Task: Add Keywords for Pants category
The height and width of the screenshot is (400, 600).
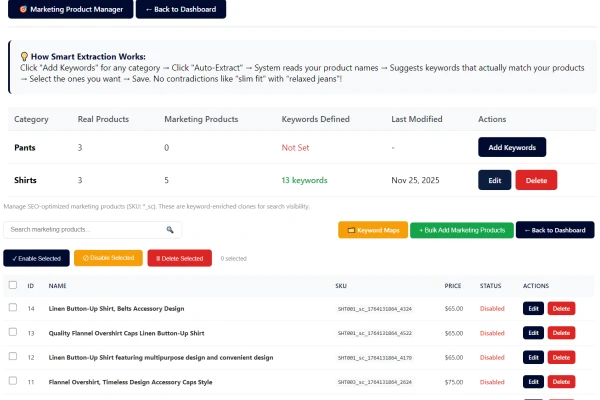Action: (x=512, y=147)
